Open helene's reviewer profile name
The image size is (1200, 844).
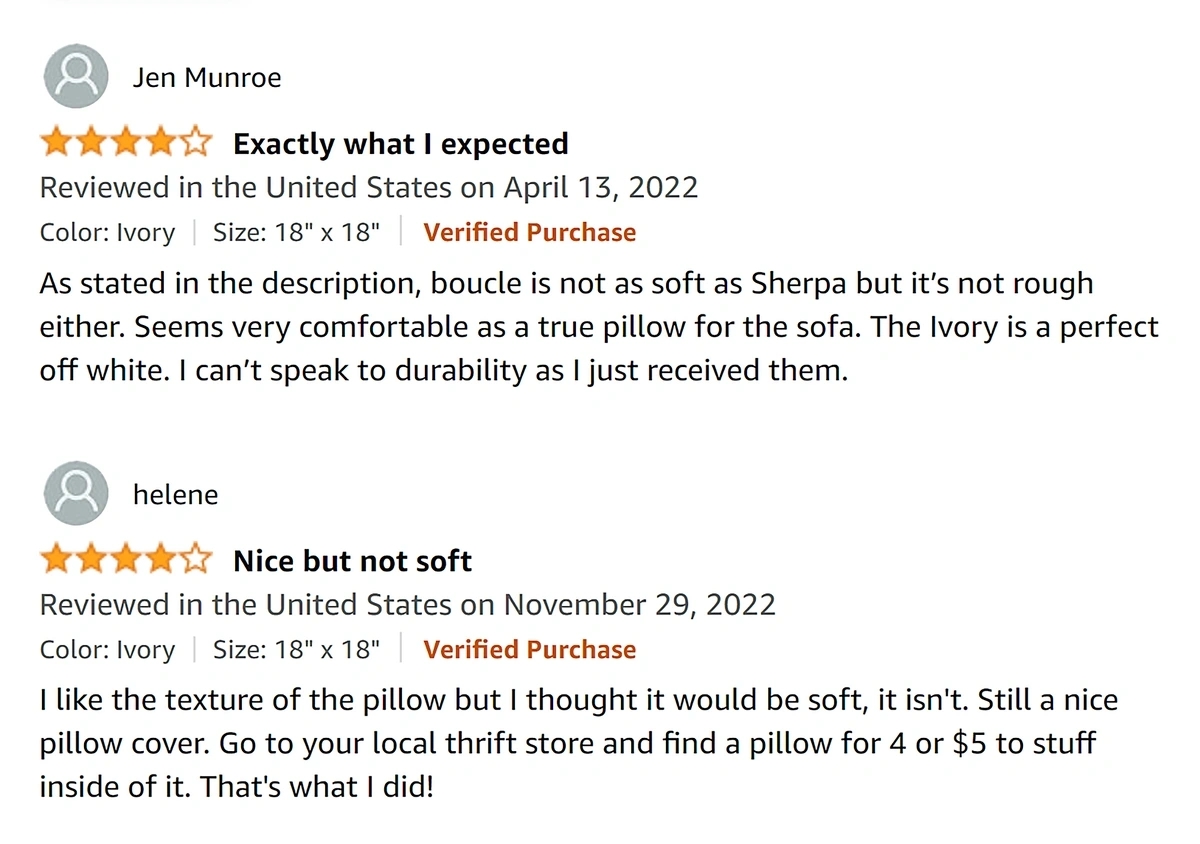click(x=175, y=495)
